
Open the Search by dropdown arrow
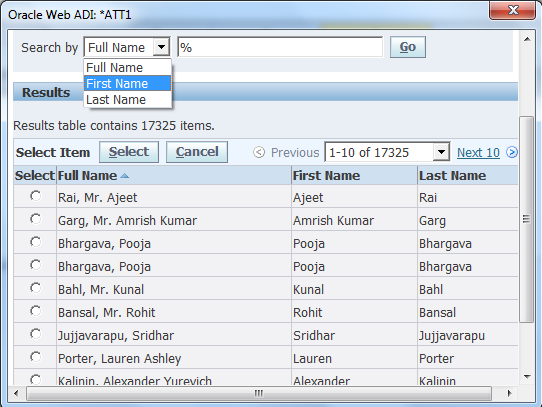pyautogui.click(x=161, y=47)
